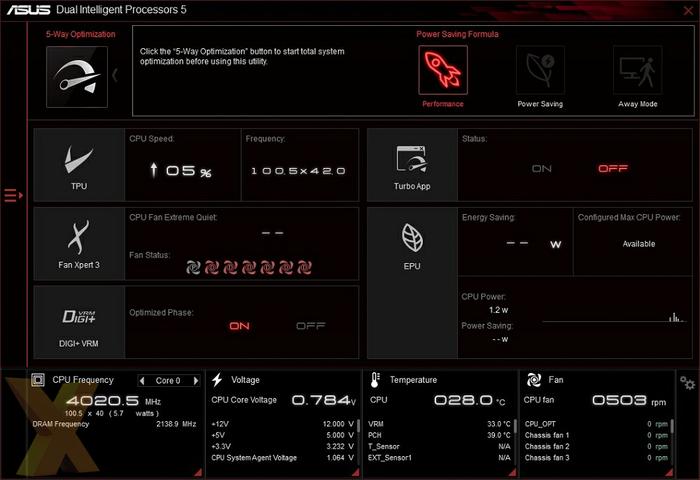Open settings gear at bottom right
This screenshot has width=700, height=480.
coord(688,383)
